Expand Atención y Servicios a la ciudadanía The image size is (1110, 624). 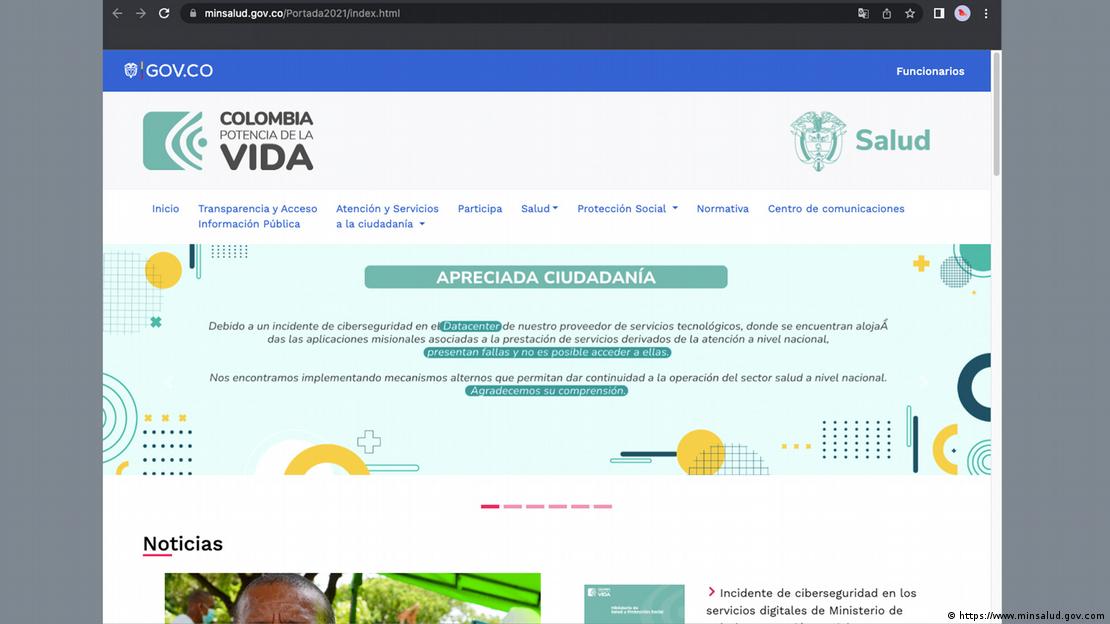387,216
